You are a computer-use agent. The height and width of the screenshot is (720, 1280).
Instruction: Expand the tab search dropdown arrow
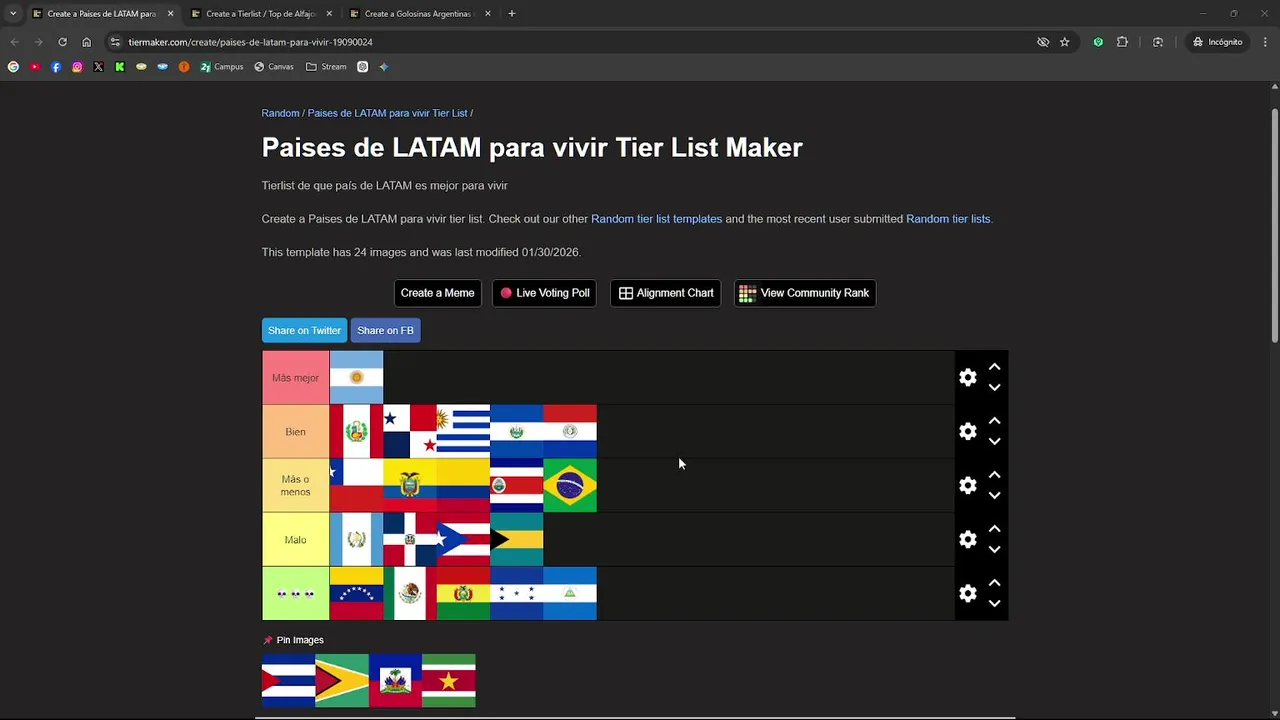pyautogui.click(x=13, y=14)
